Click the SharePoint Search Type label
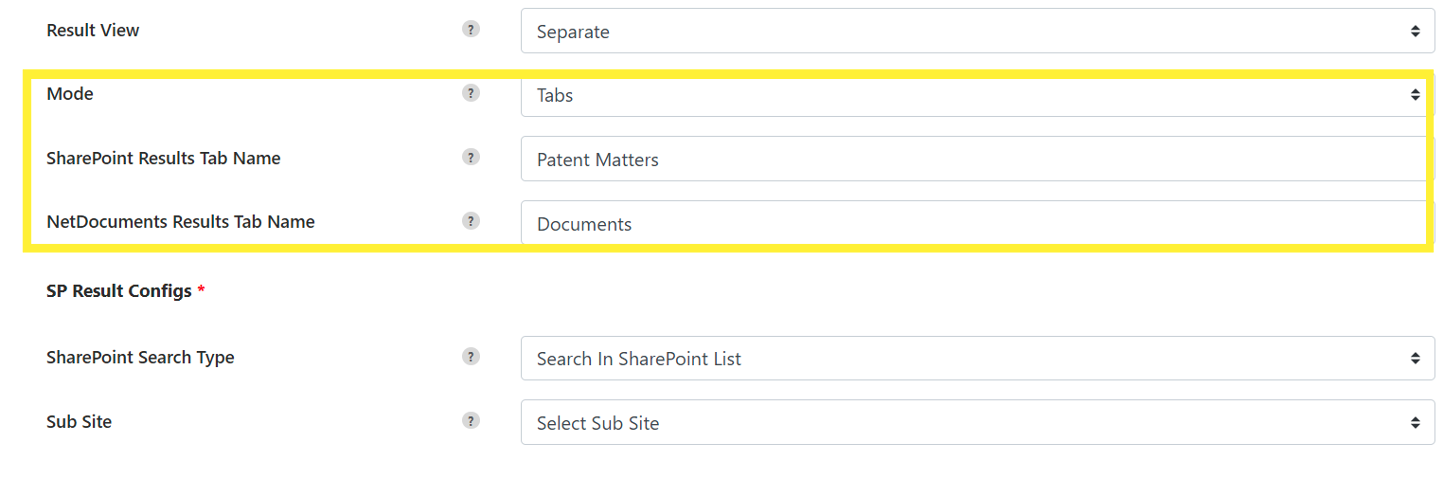 (x=140, y=357)
